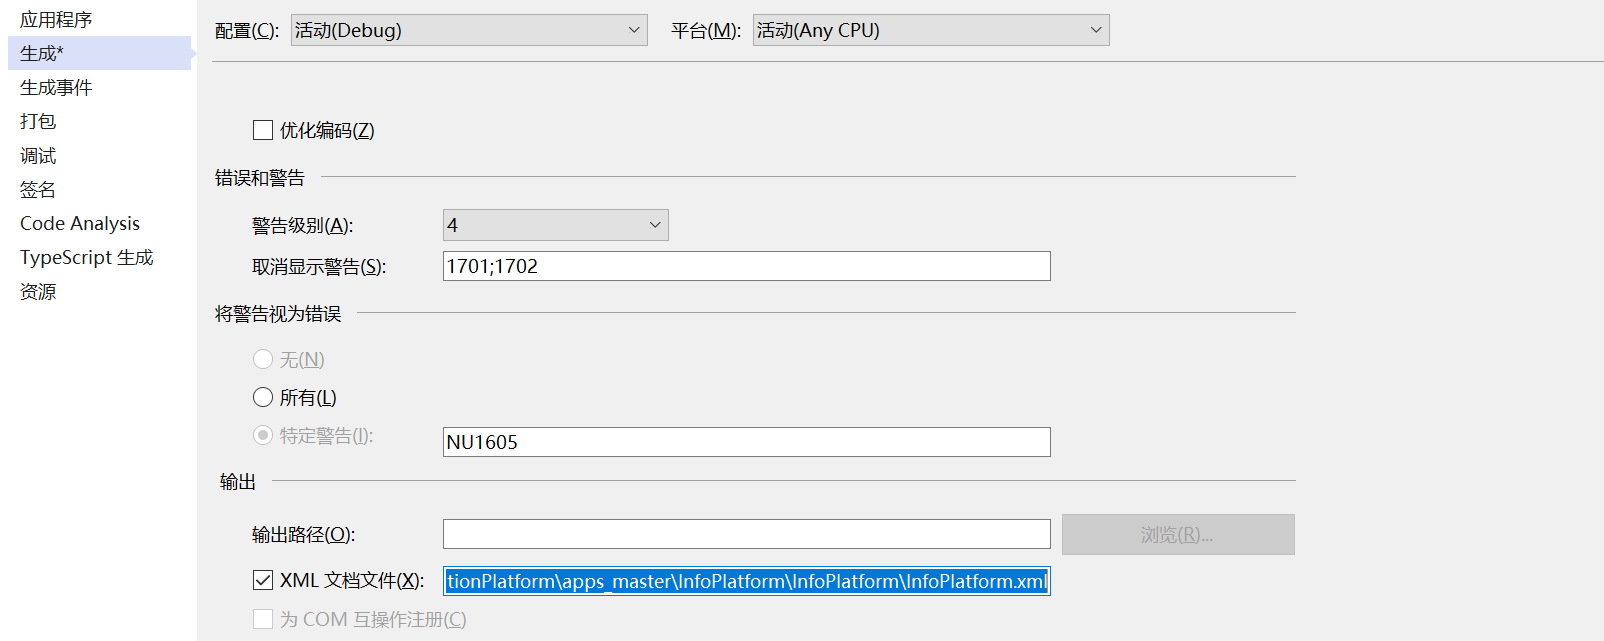Enable the 优化编码 checkbox
Viewport: 1604px width, 641px height.
263,130
